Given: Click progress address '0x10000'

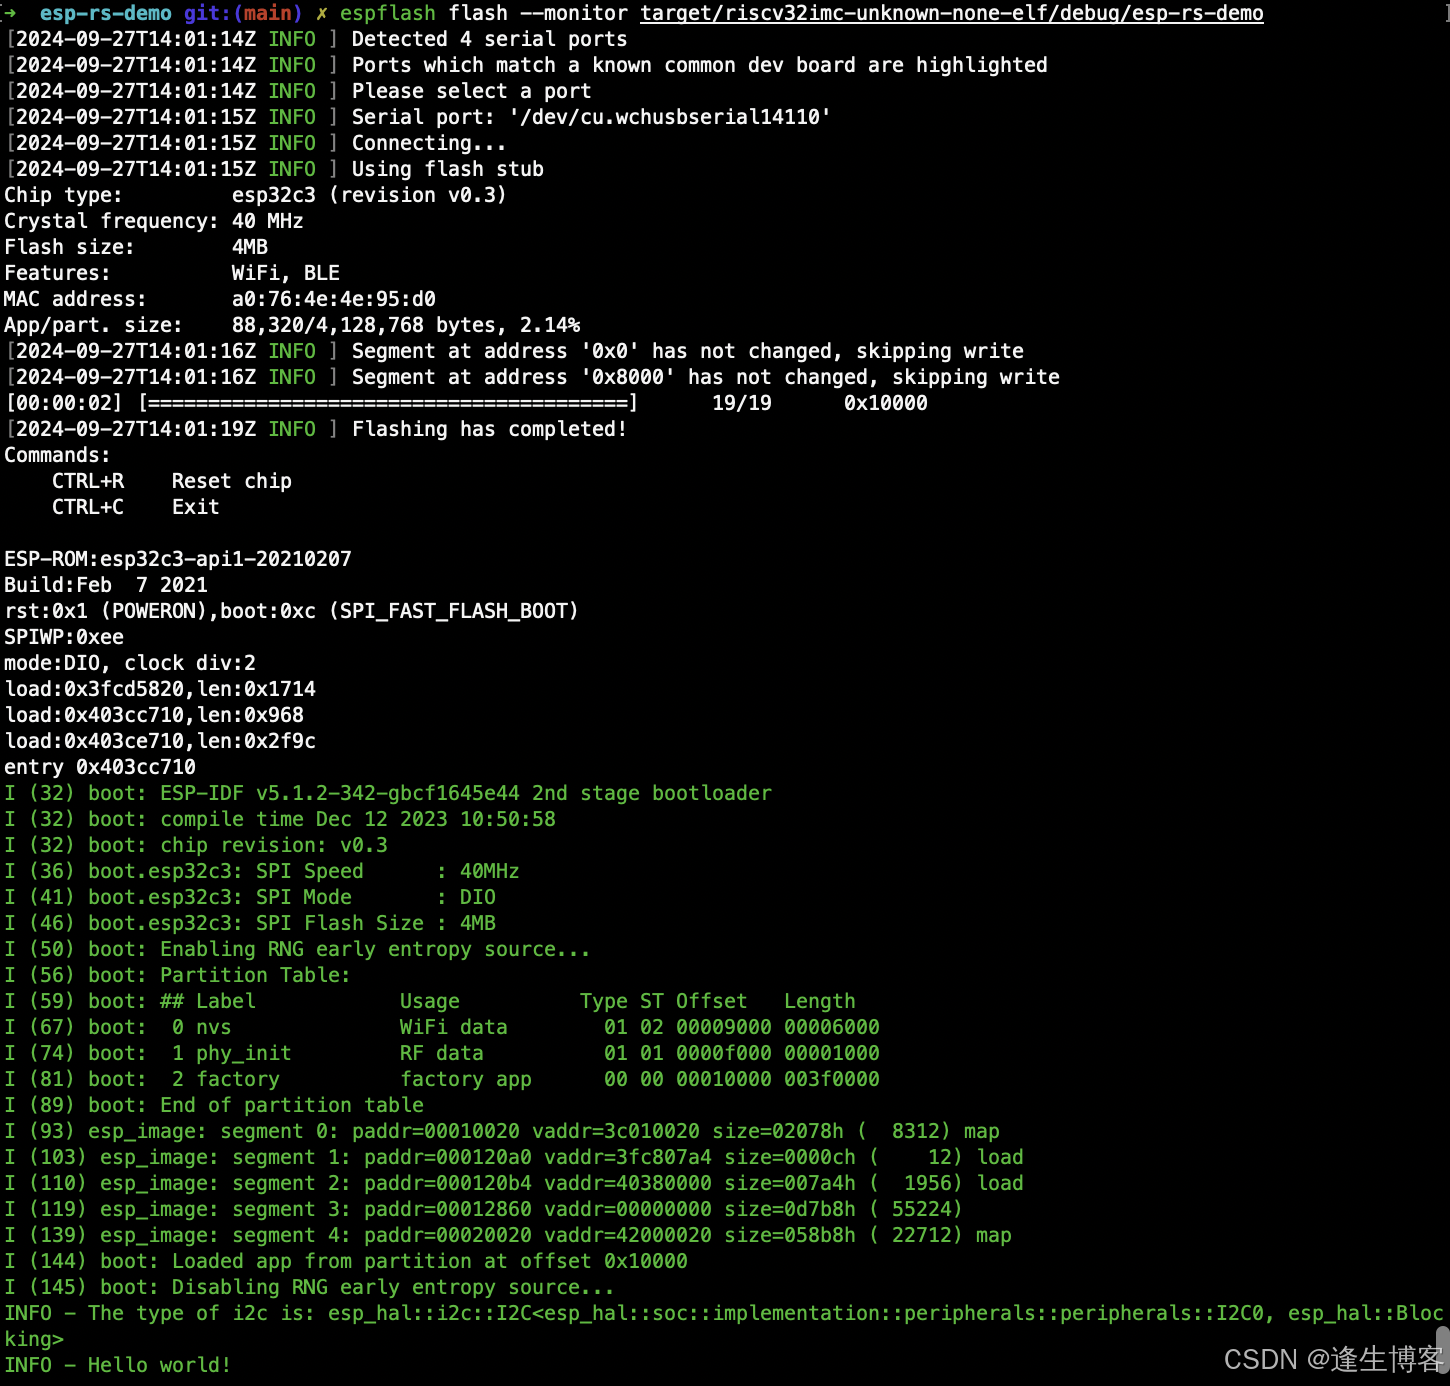Looking at the screenshot, I should pyautogui.click(x=885, y=403).
